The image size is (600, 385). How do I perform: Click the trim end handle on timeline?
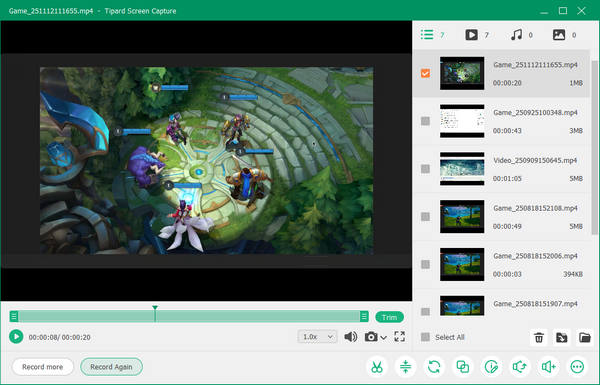[x=364, y=316]
